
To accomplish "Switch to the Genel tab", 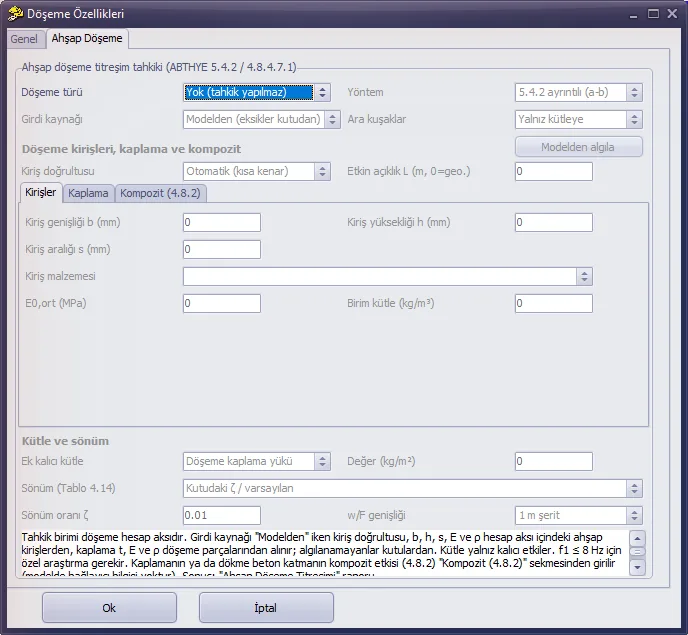I will (24, 39).
